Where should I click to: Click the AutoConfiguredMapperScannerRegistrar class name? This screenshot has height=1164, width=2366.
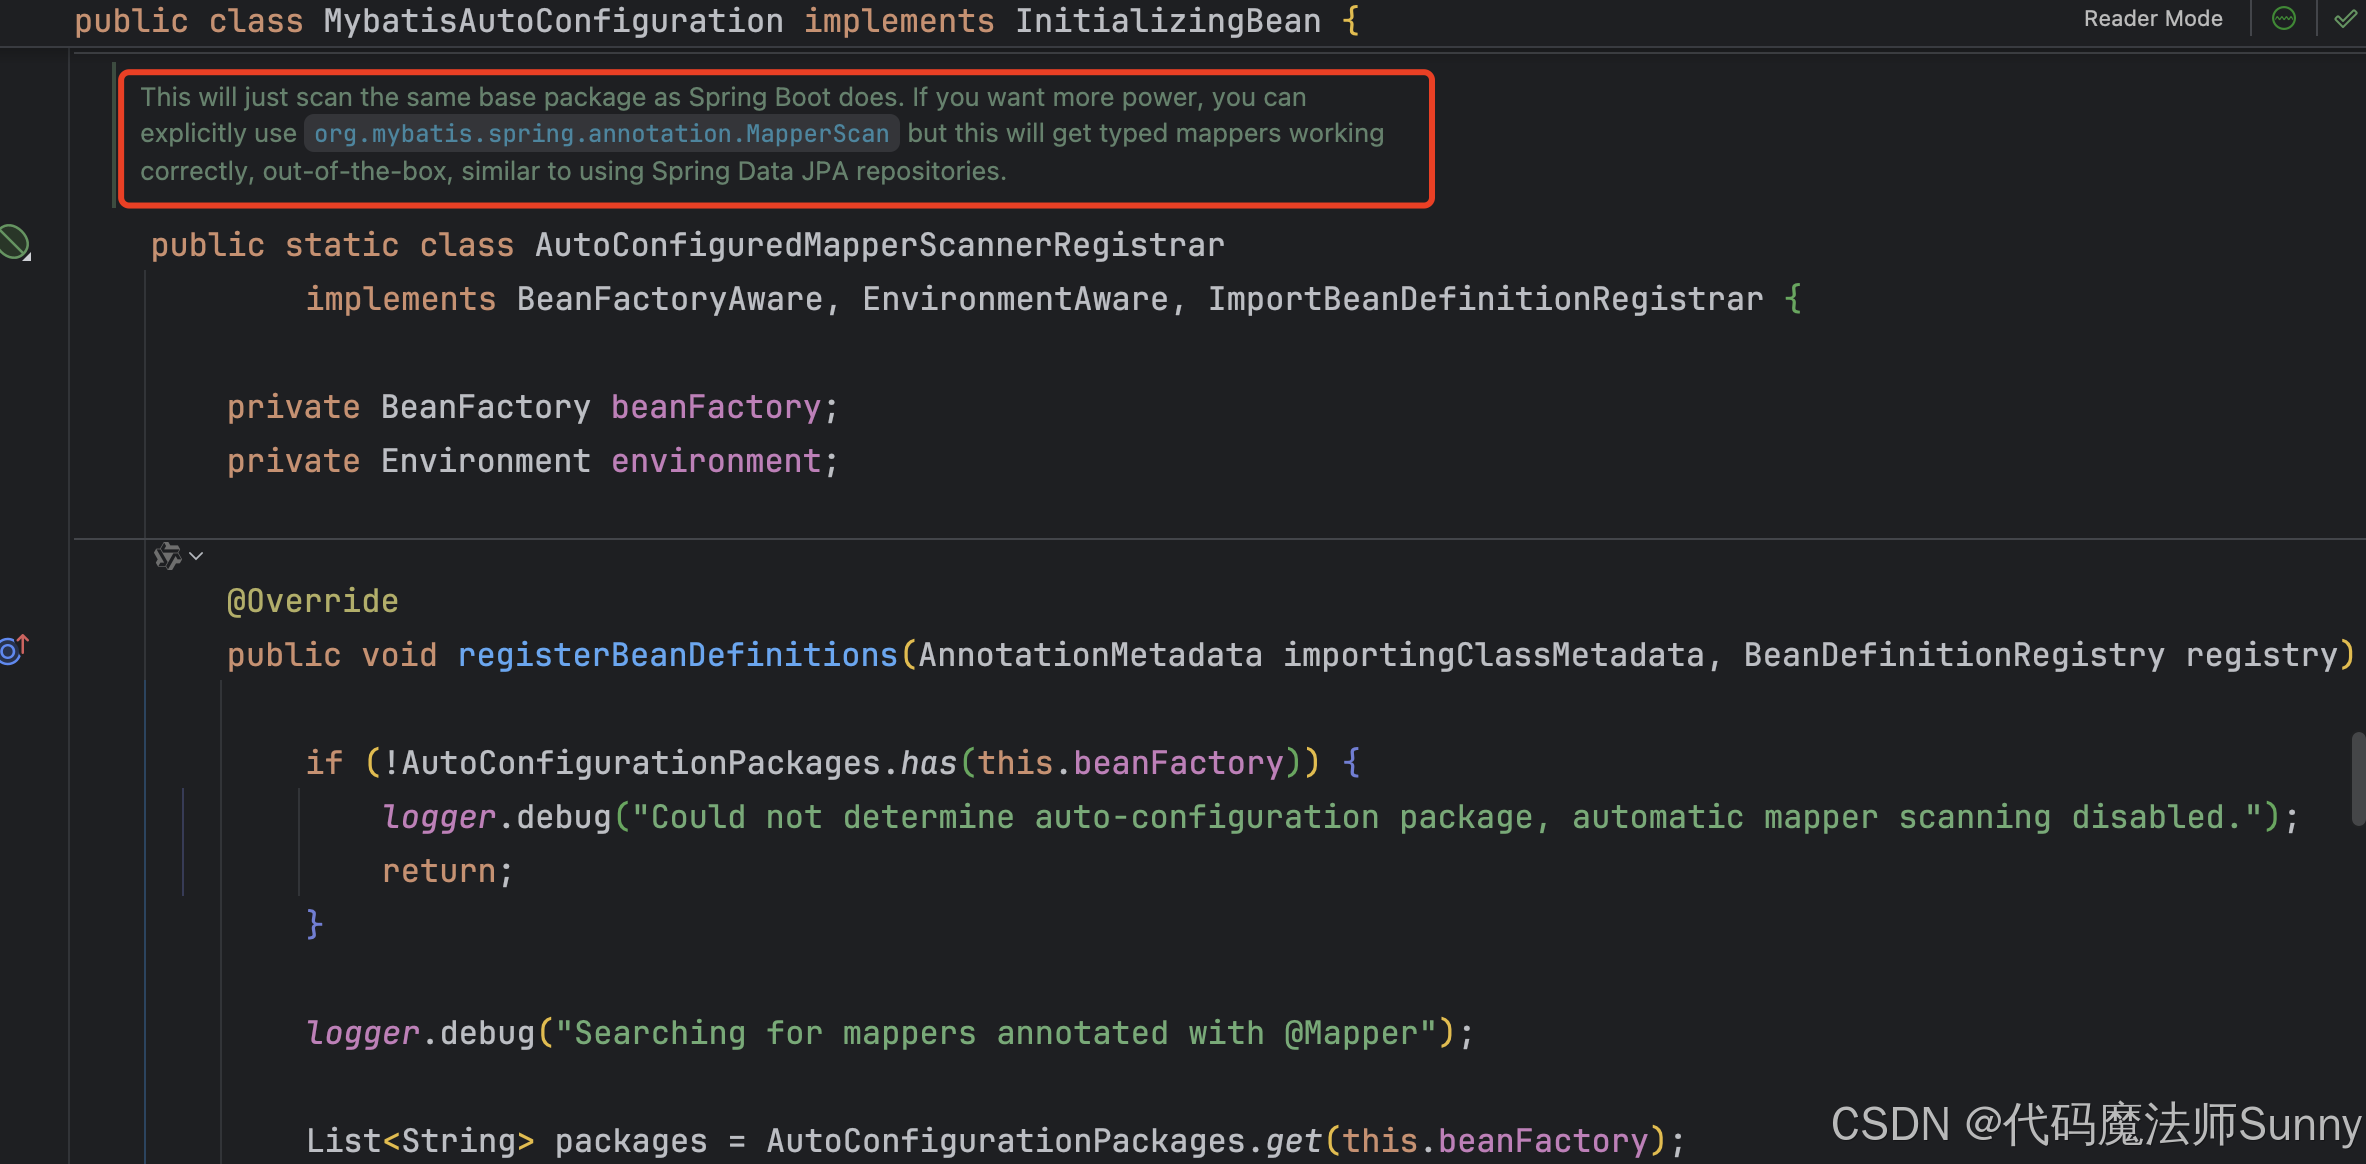pos(879,245)
